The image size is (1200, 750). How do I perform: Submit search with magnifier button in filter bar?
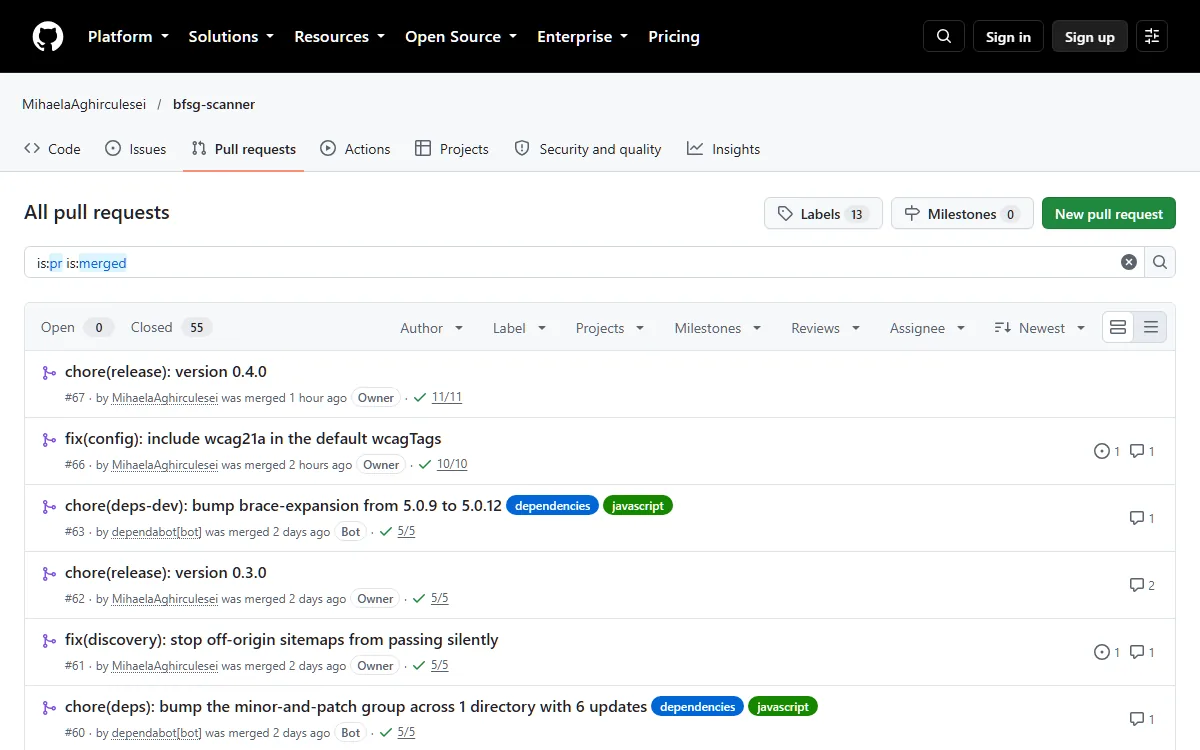point(1160,262)
